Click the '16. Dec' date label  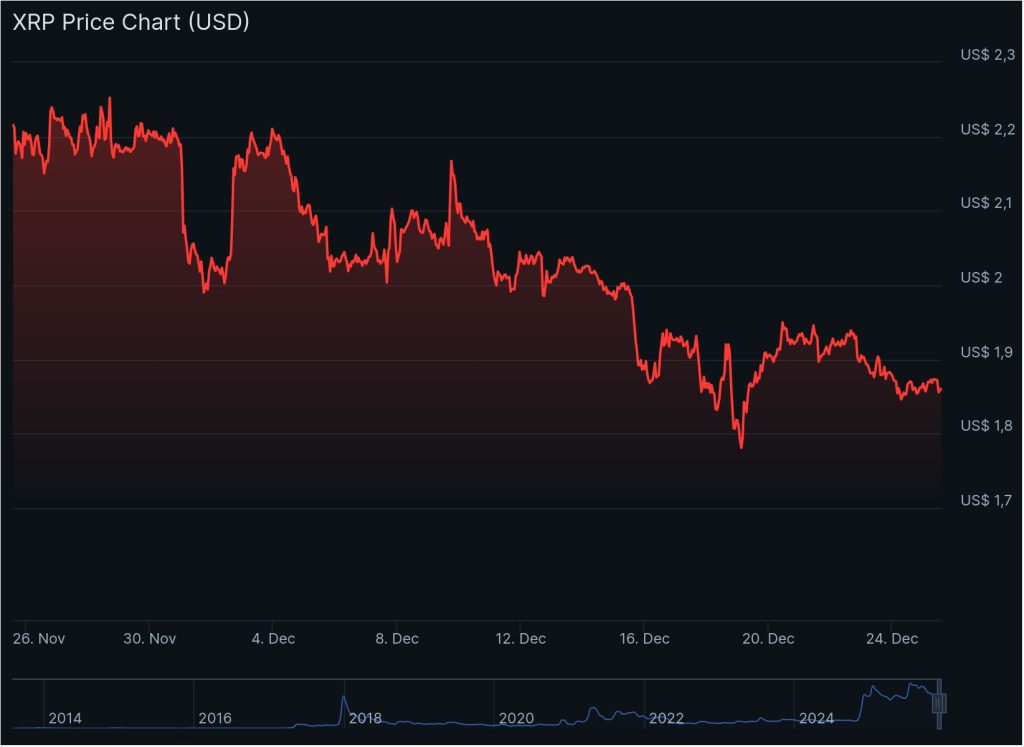coord(644,639)
